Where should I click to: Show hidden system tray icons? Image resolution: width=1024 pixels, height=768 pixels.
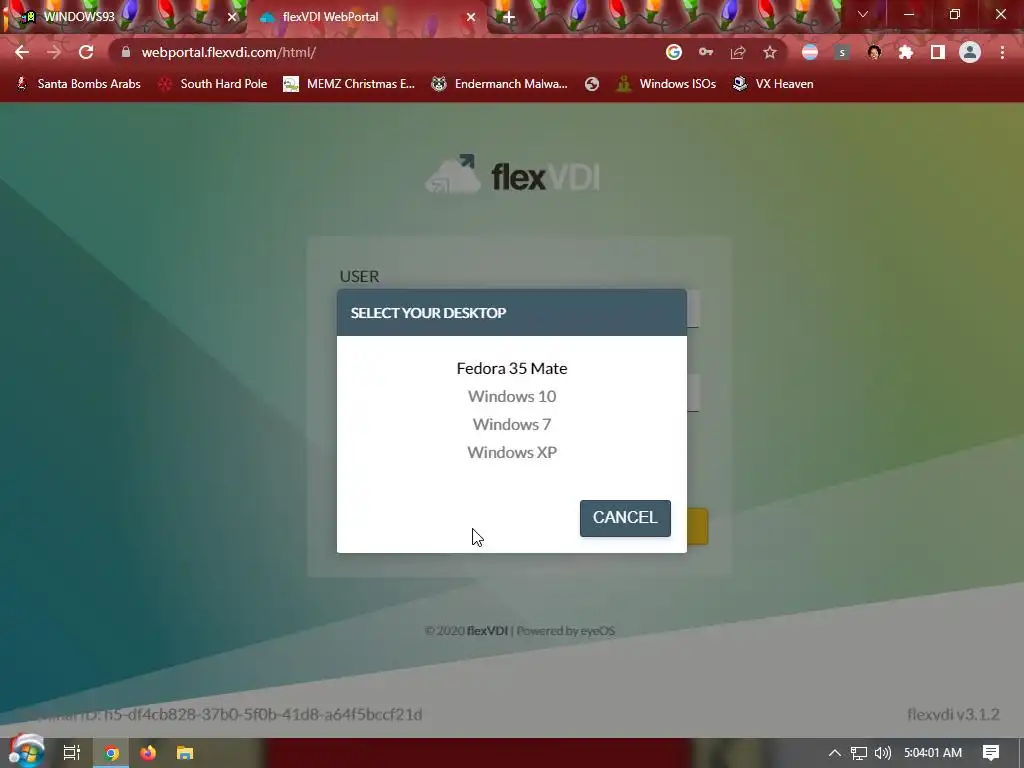pos(834,753)
